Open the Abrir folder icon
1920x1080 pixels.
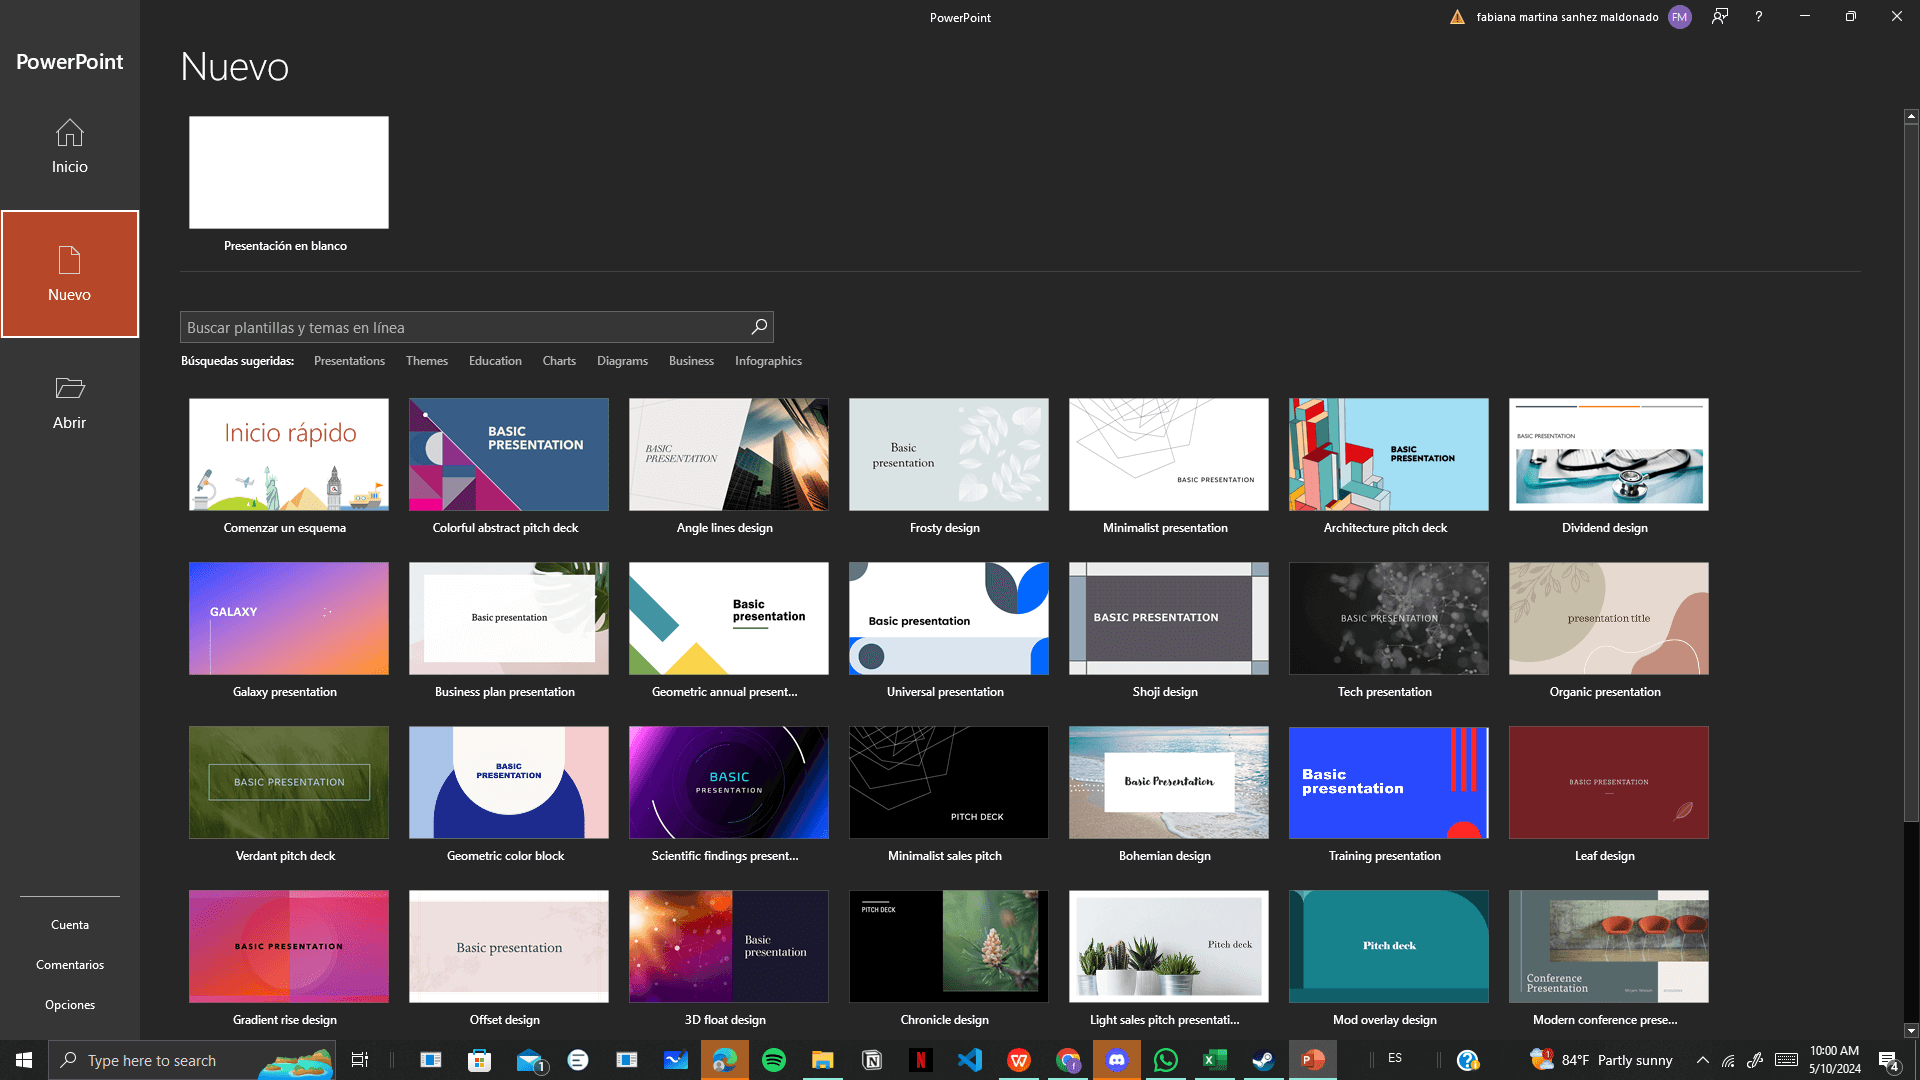click(69, 388)
